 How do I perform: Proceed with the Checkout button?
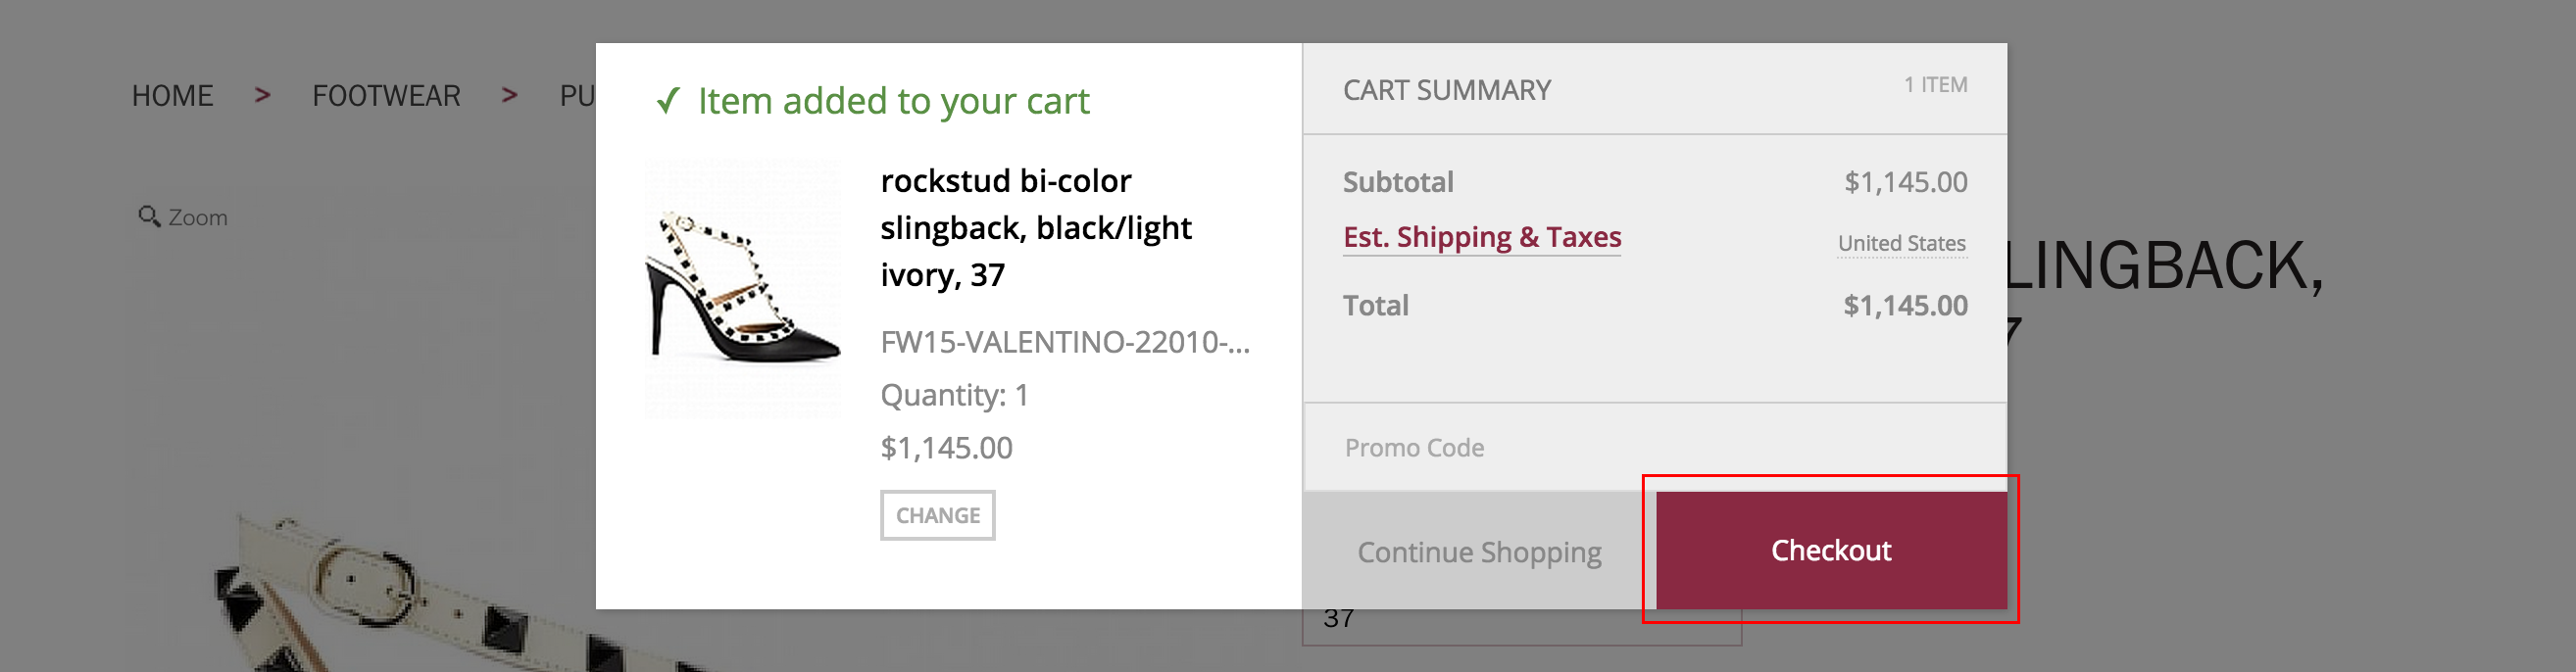click(x=1831, y=550)
